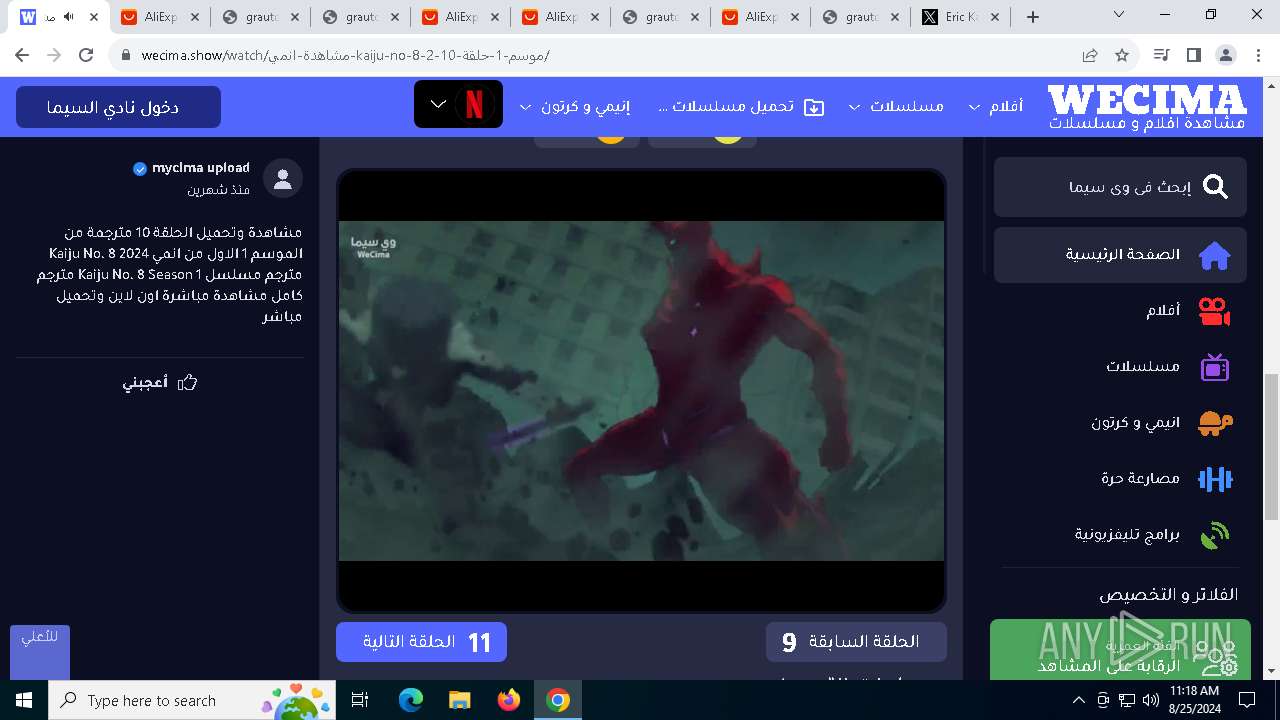Share this page from the address bar
1280x720 pixels.
click(x=1090, y=55)
